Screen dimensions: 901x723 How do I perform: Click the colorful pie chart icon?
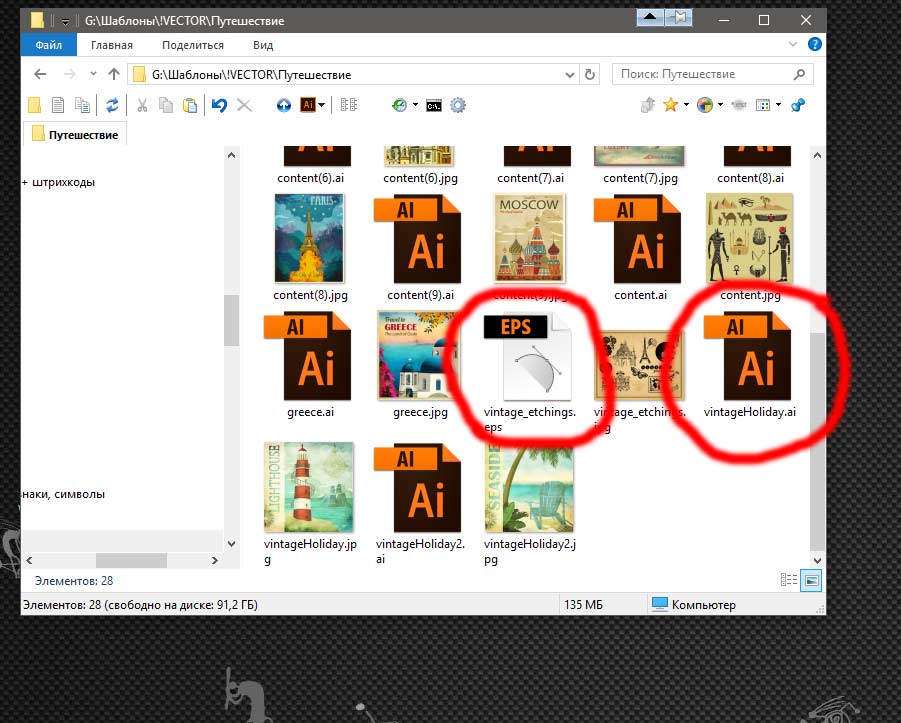point(704,105)
